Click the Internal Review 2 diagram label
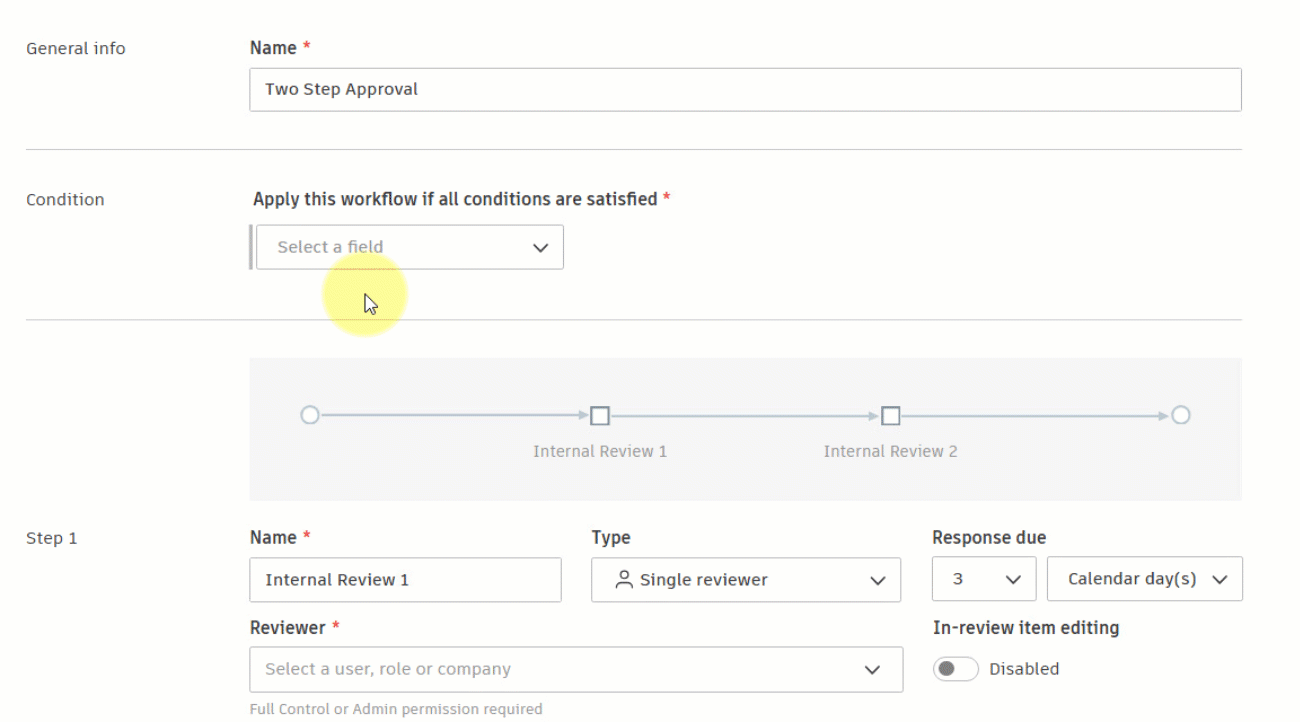1300x722 pixels. [x=890, y=451]
